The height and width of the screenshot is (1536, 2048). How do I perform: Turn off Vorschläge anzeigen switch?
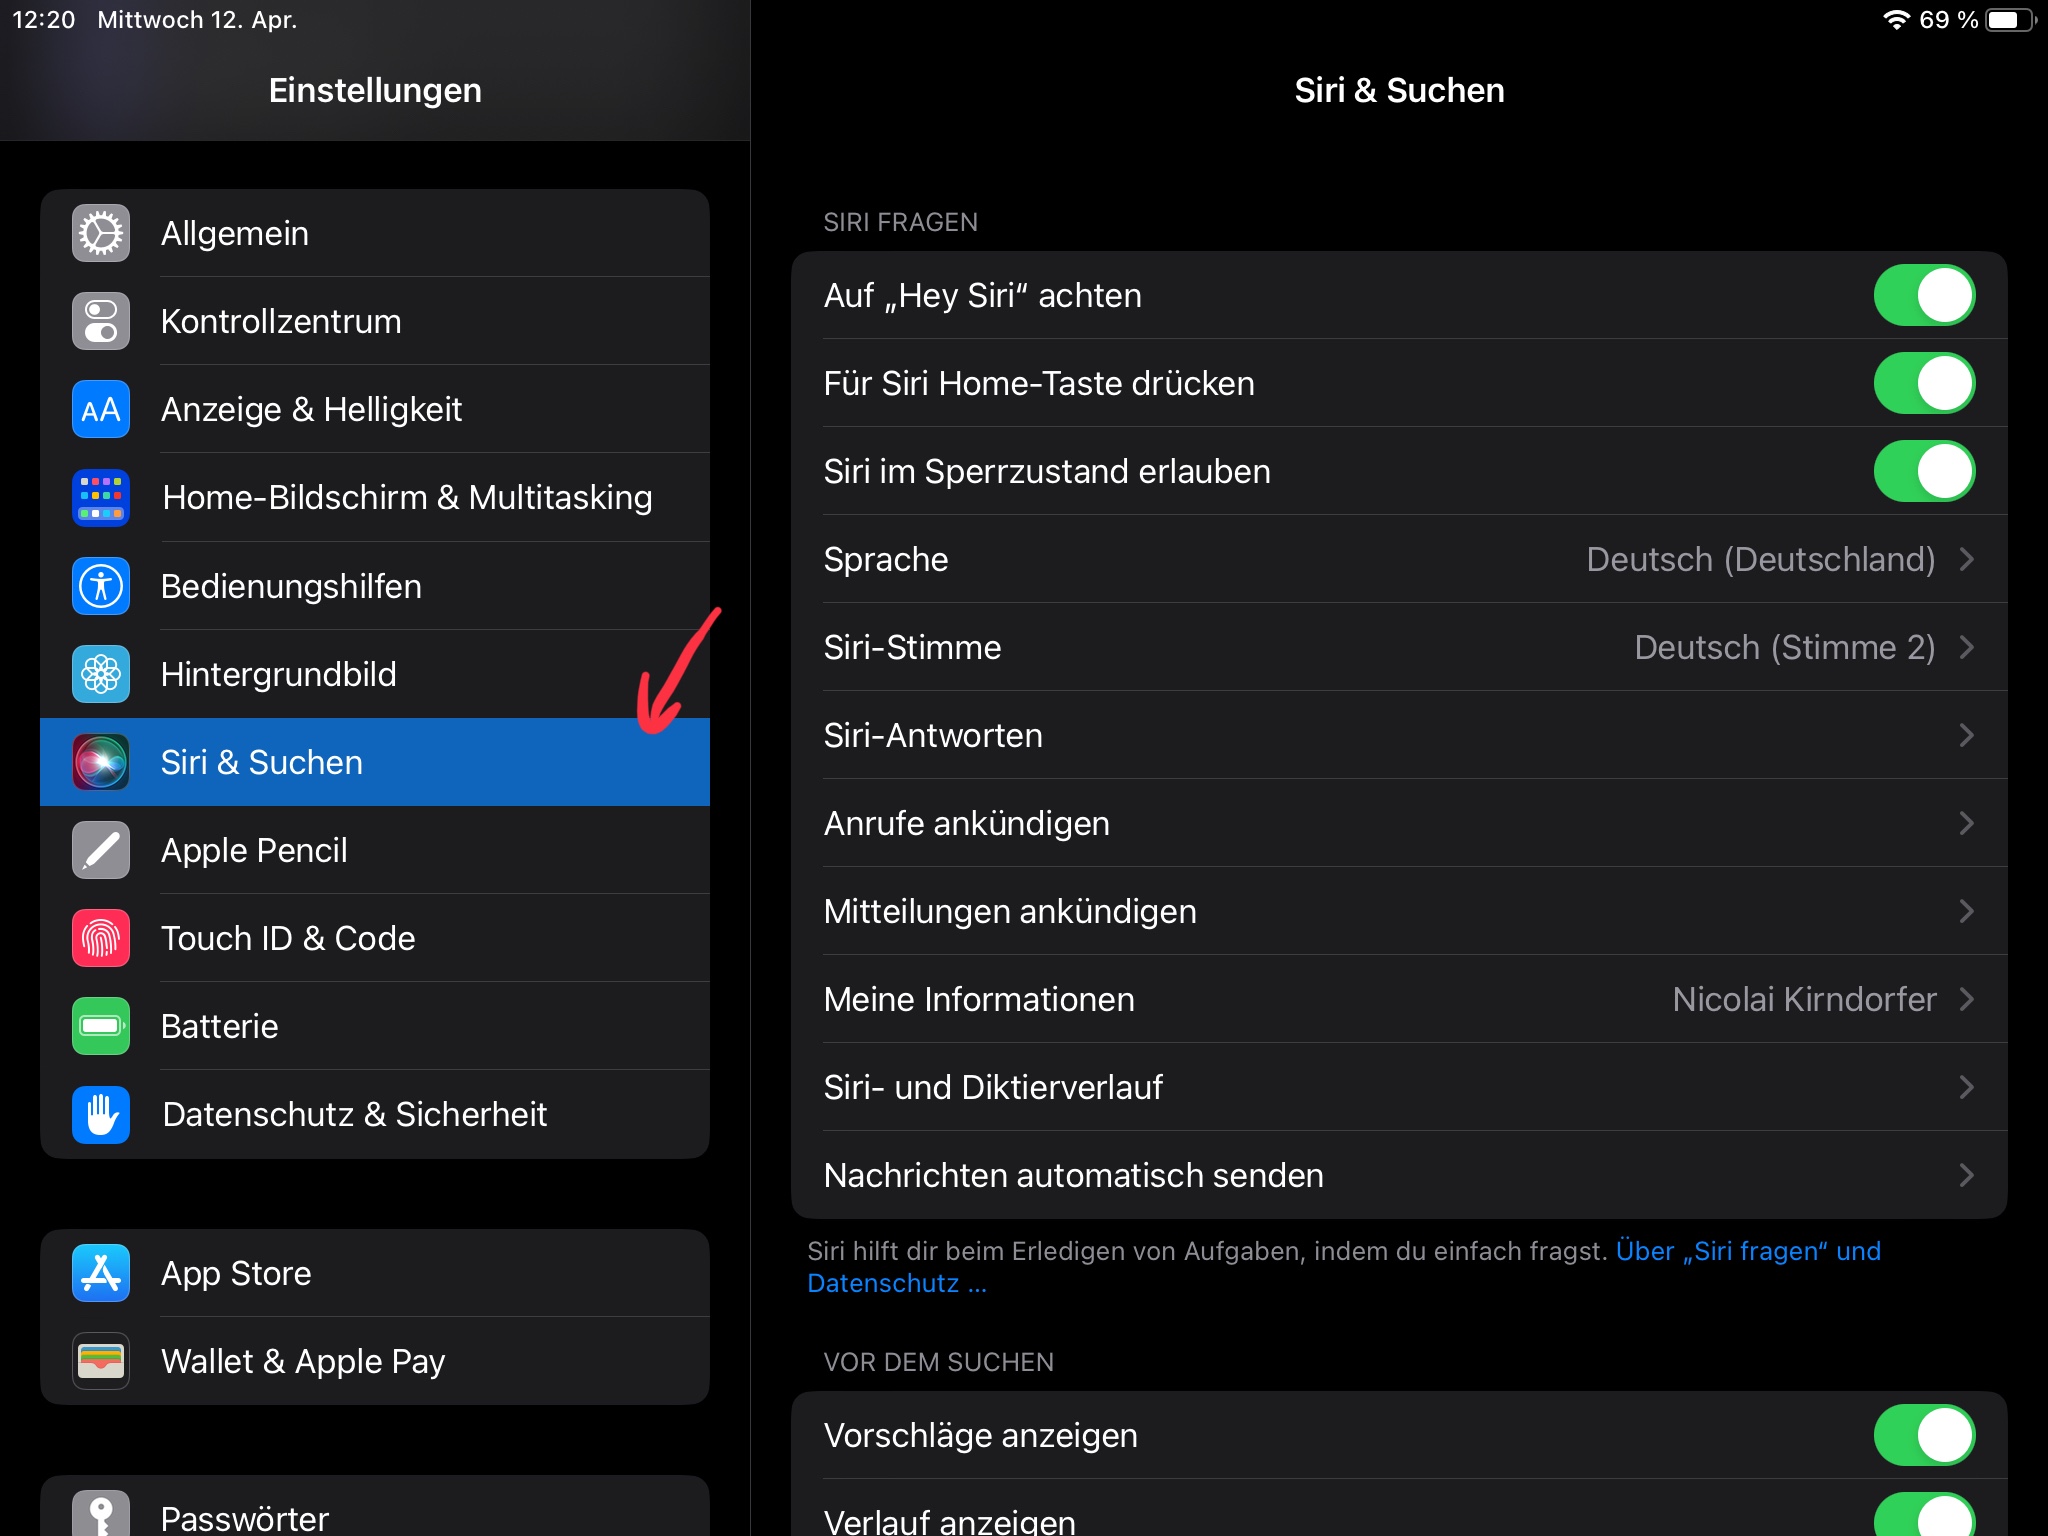coord(1923,1435)
